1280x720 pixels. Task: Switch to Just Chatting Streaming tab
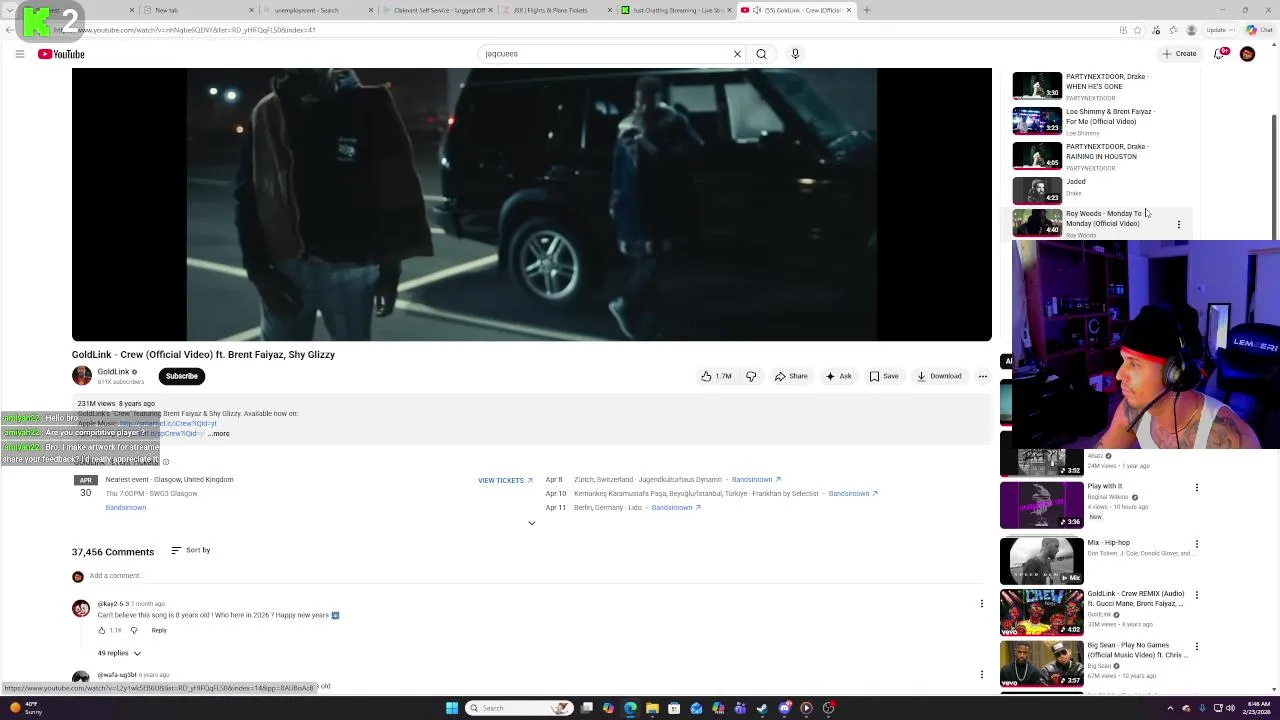[675, 10]
